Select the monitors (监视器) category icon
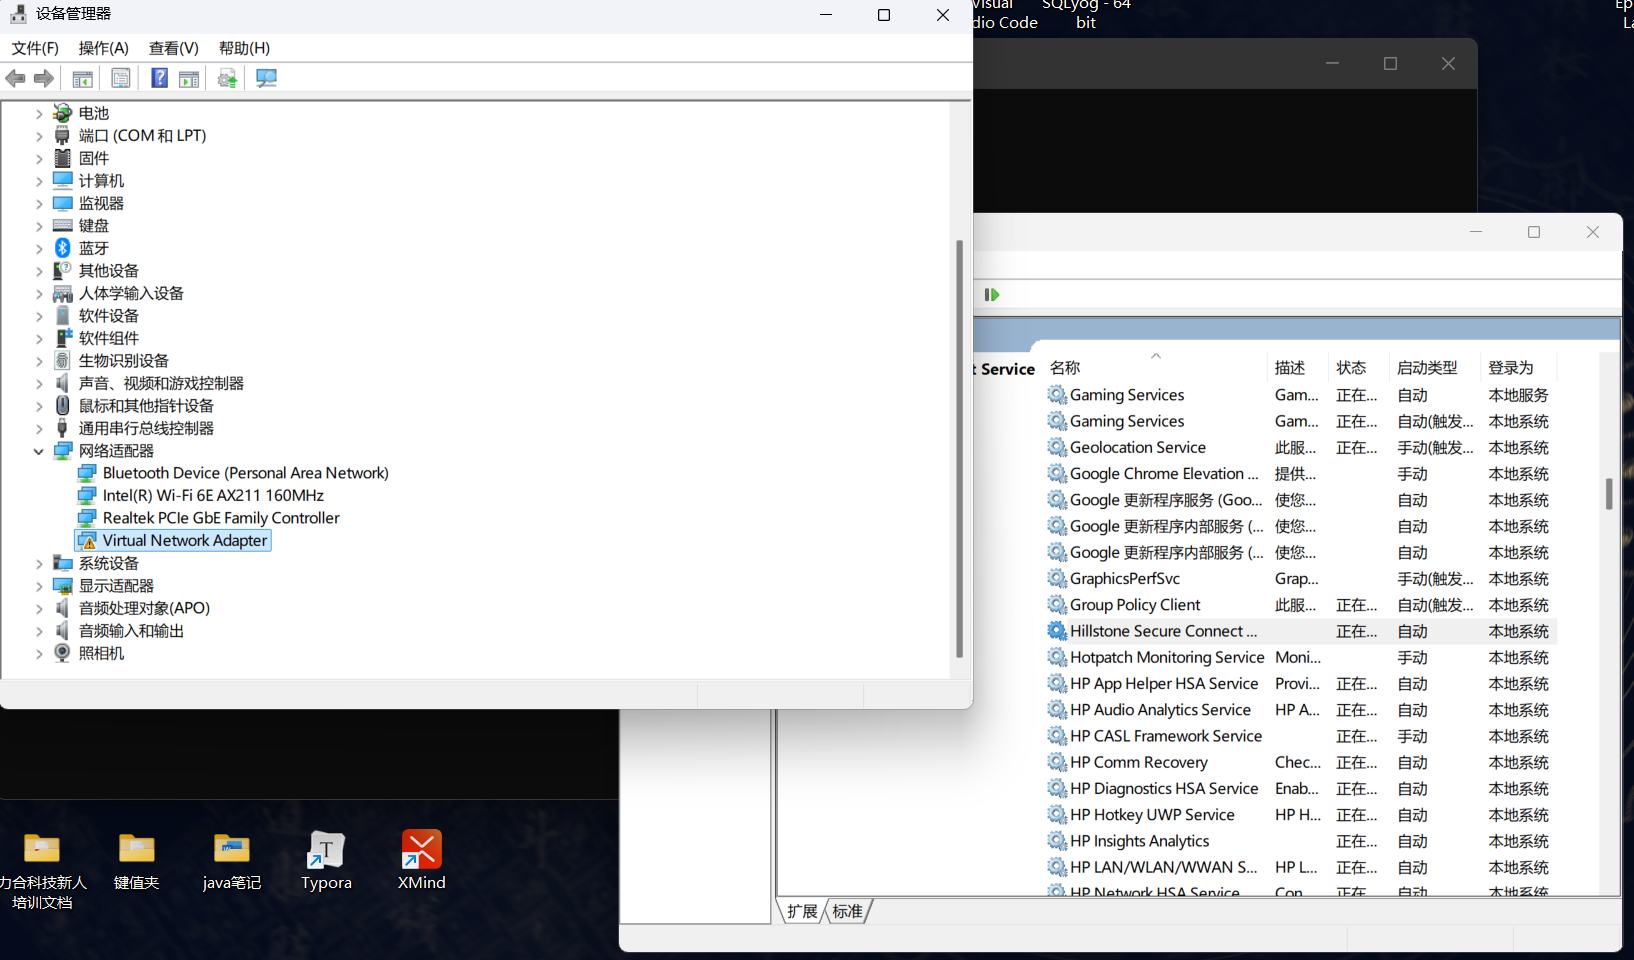Viewport: 1634px width, 960px height. (62, 203)
